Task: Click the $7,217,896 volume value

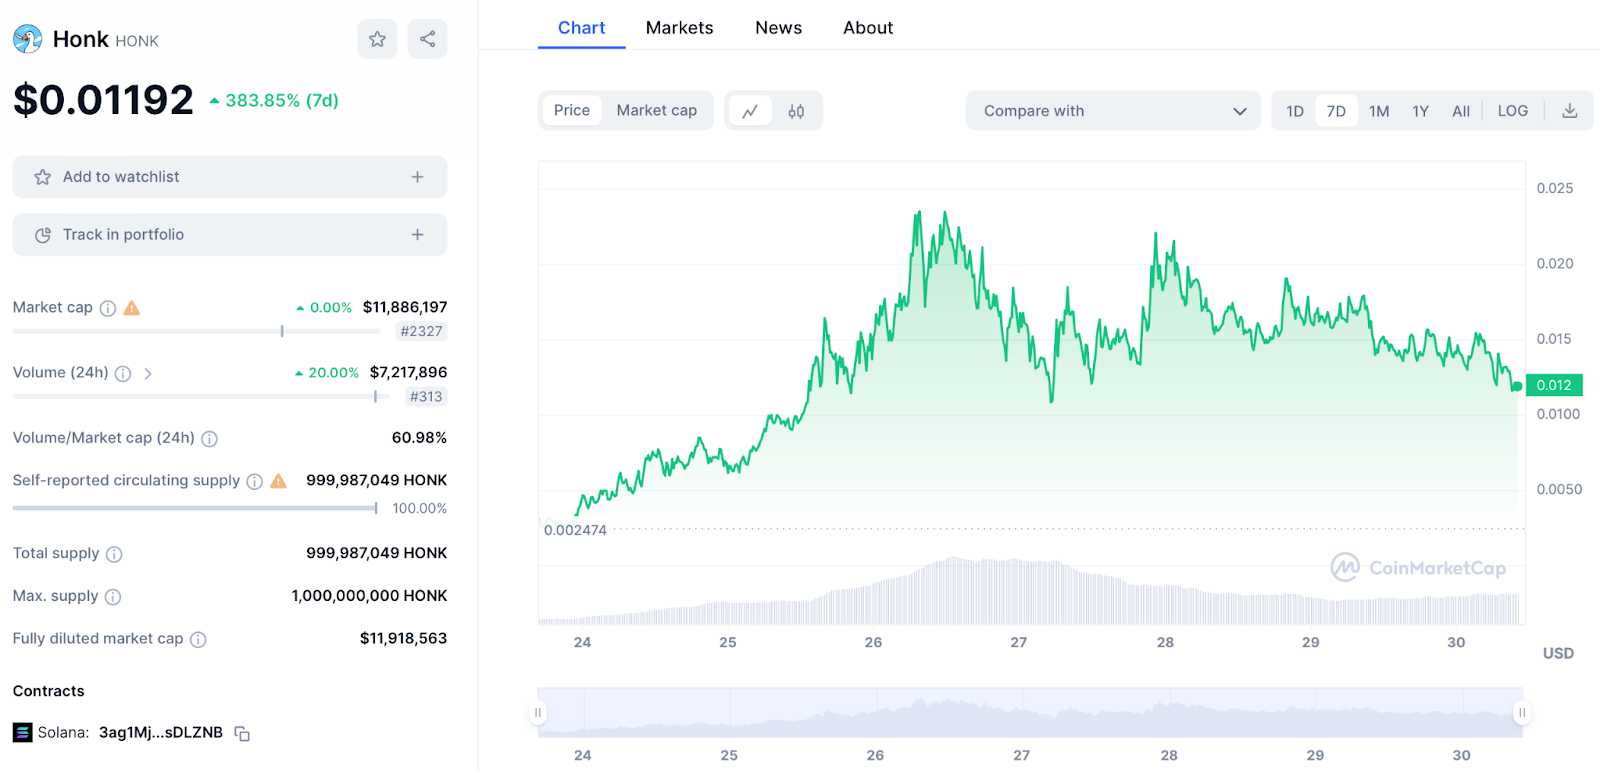Action: coord(408,372)
